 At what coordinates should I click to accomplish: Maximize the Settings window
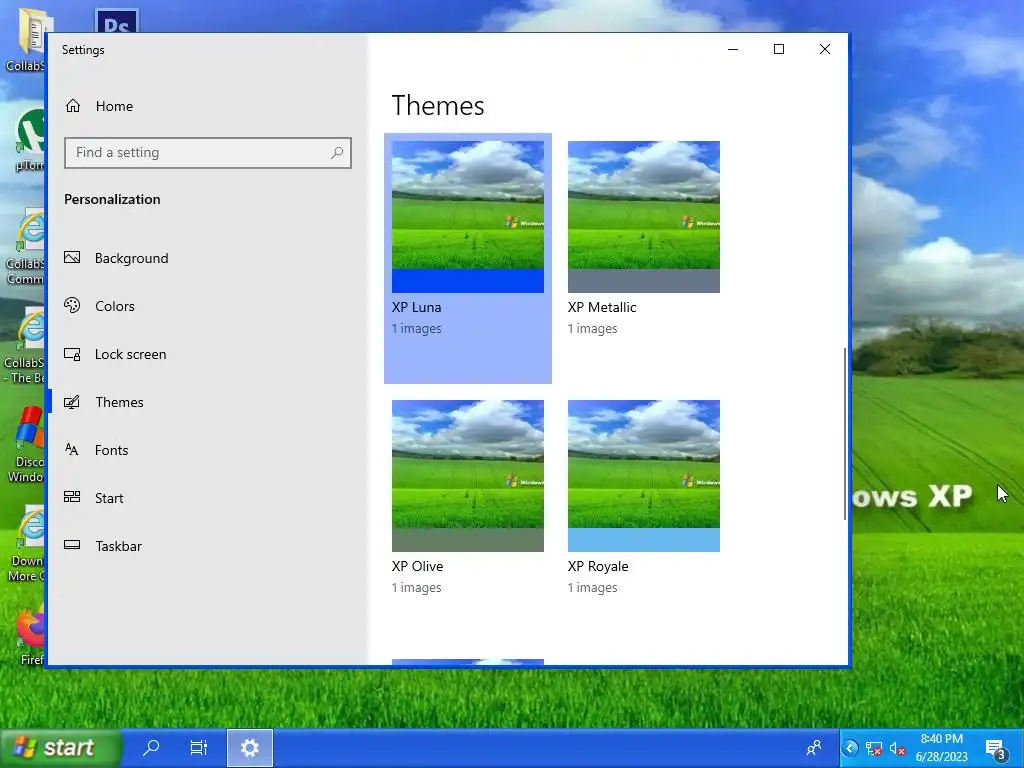click(x=778, y=49)
